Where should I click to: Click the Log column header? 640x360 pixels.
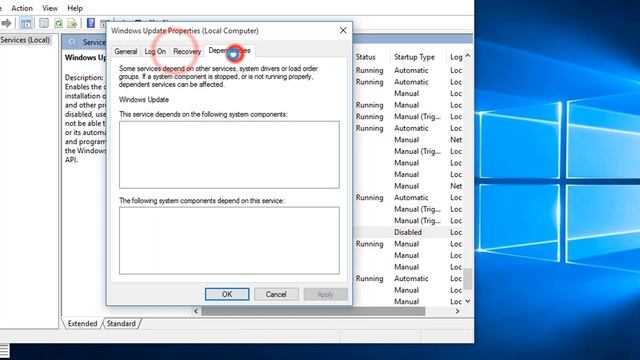[456, 57]
